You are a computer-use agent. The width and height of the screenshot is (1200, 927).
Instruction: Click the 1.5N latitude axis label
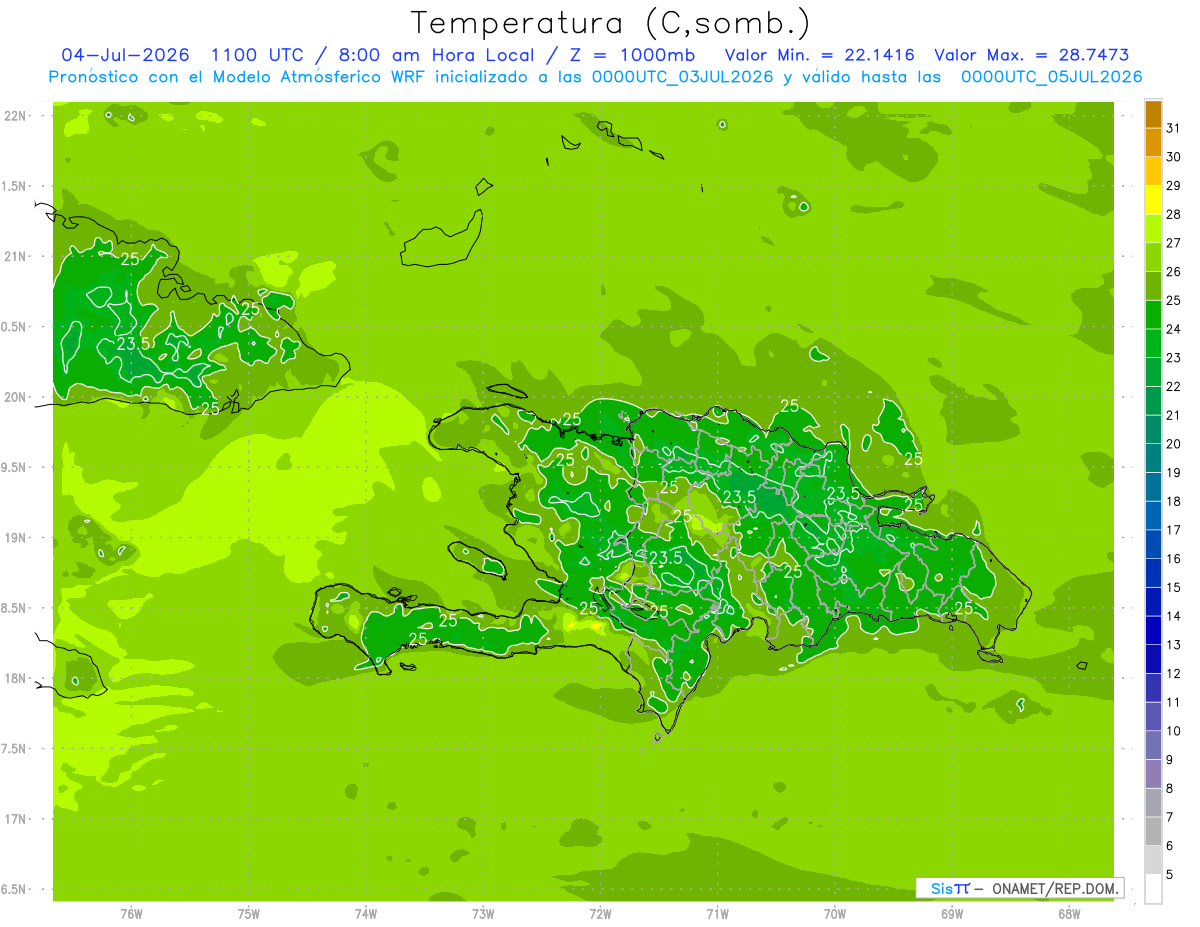[x=14, y=186]
